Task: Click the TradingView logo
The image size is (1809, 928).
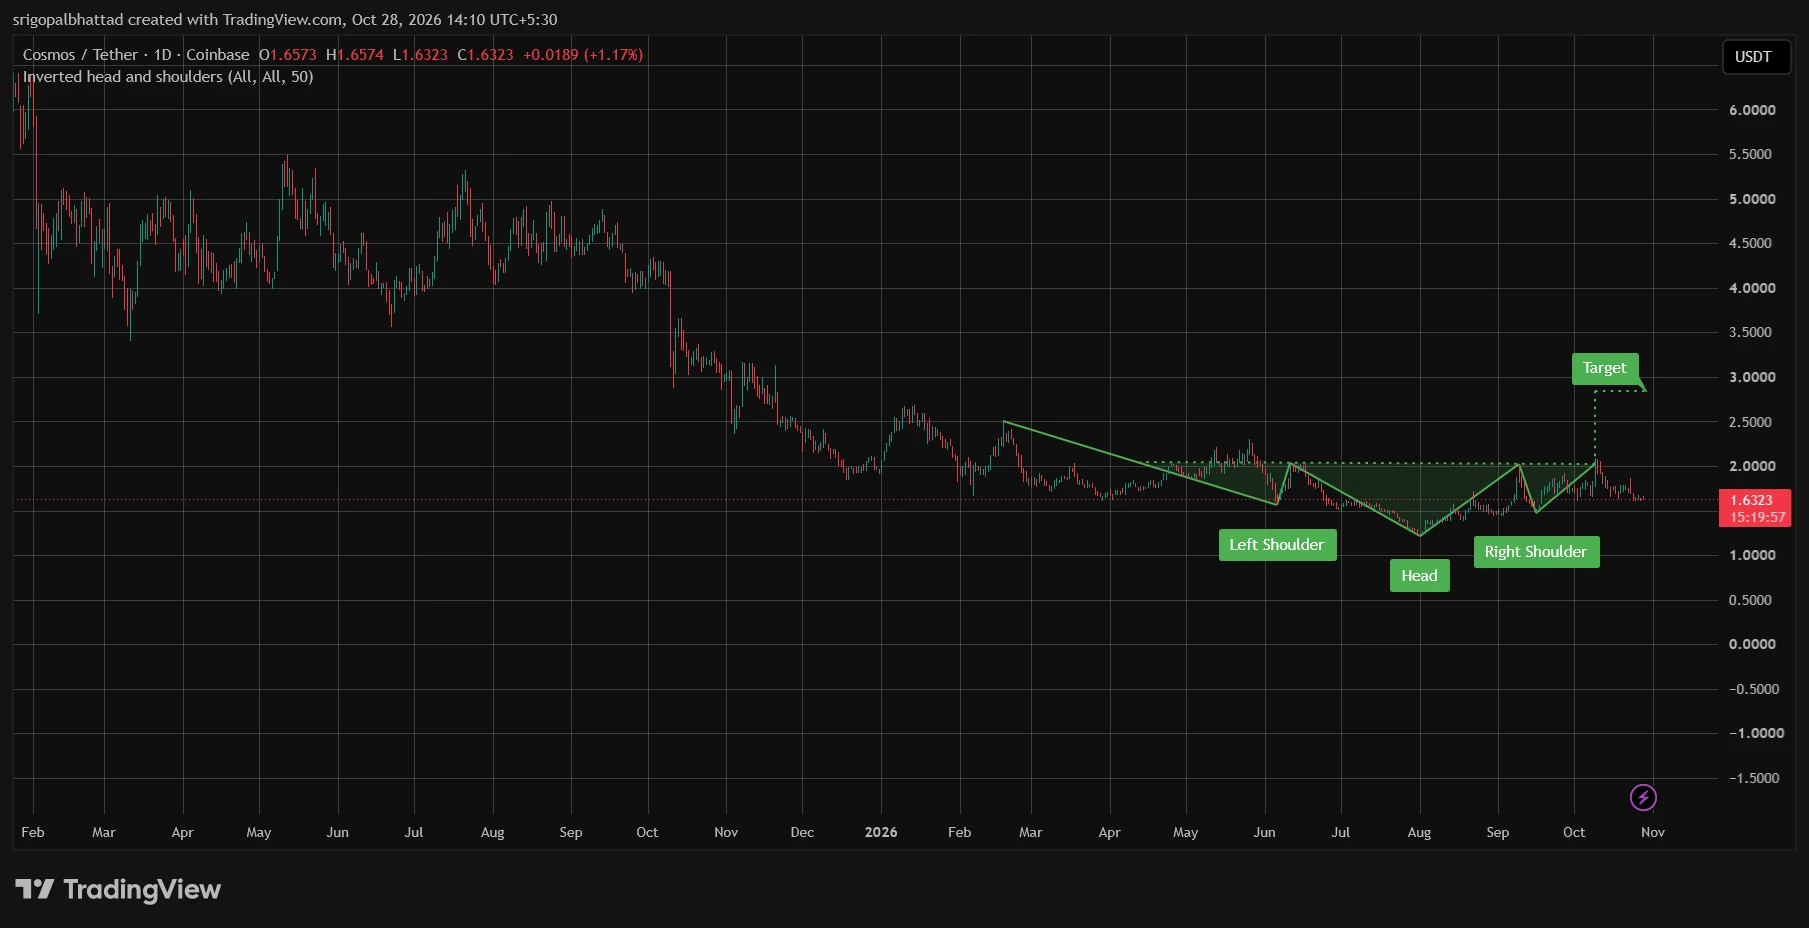Action: (118, 889)
